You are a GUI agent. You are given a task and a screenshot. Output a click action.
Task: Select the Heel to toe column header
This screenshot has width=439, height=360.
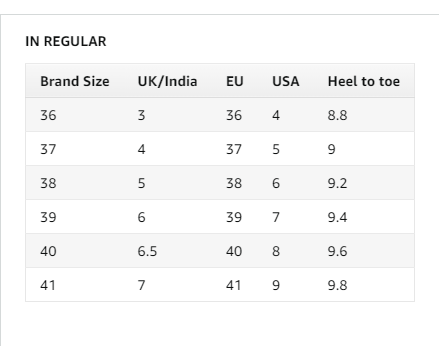tap(364, 81)
